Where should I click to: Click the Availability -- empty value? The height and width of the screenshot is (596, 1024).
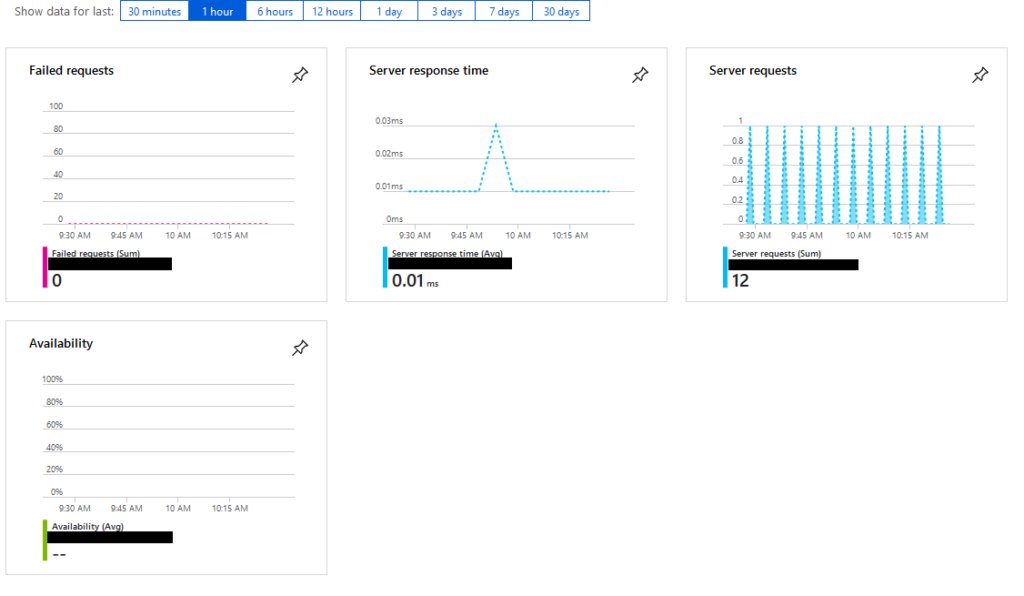click(59, 554)
